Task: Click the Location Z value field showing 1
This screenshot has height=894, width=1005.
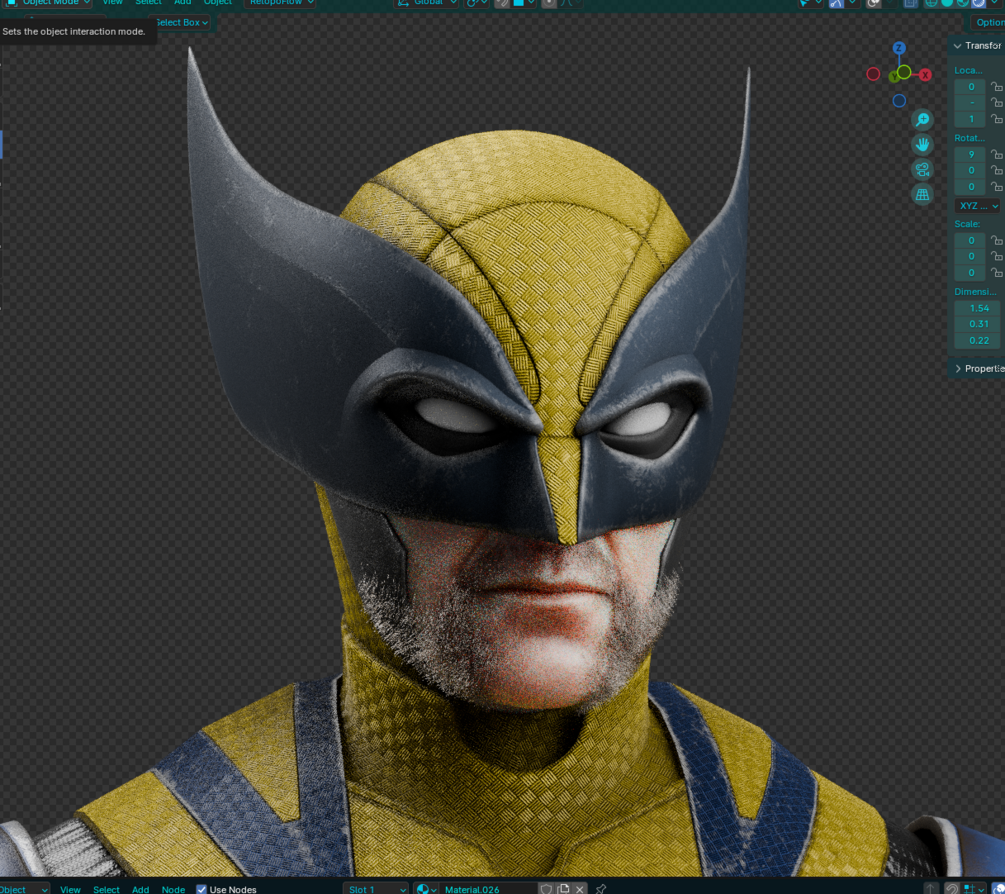Action: pyautogui.click(x=970, y=119)
